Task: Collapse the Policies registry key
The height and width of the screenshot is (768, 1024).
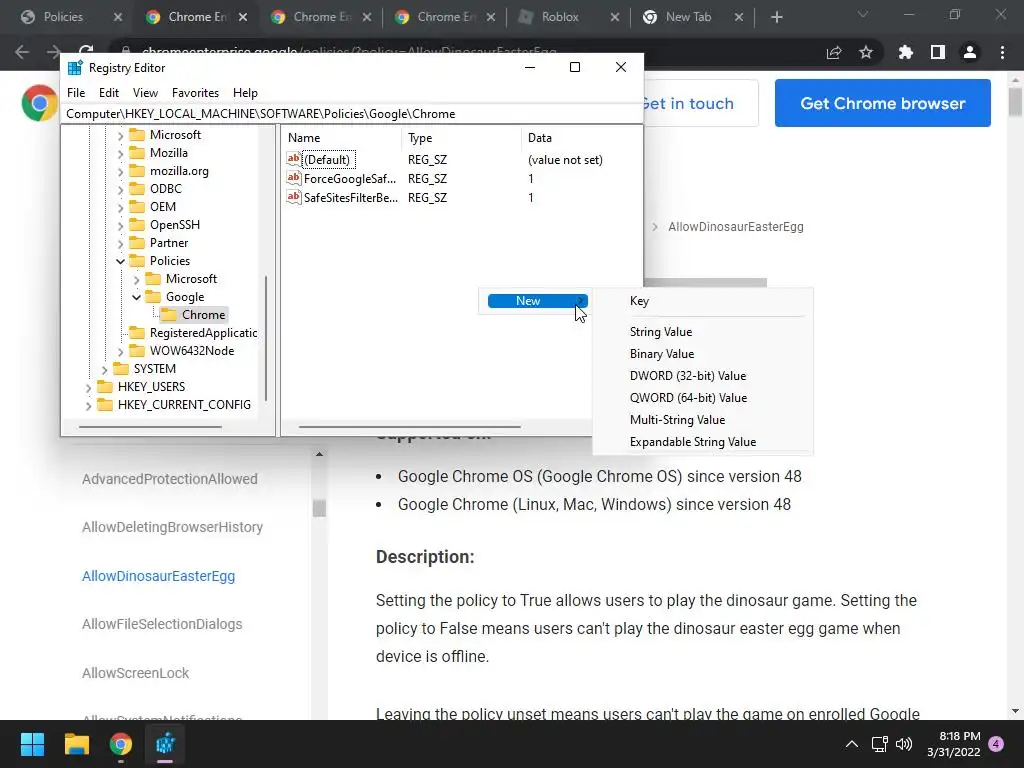Action: pos(120,261)
